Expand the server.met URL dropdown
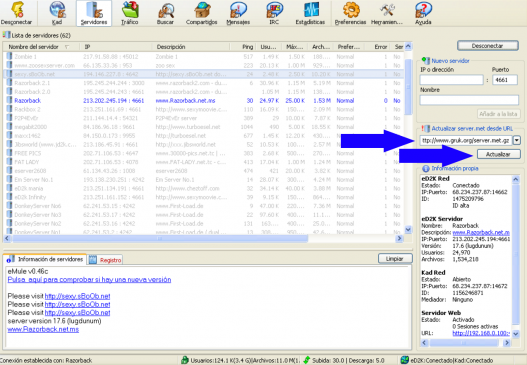Image resolution: width=527 pixels, height=365 pixels. pos(517,140)
